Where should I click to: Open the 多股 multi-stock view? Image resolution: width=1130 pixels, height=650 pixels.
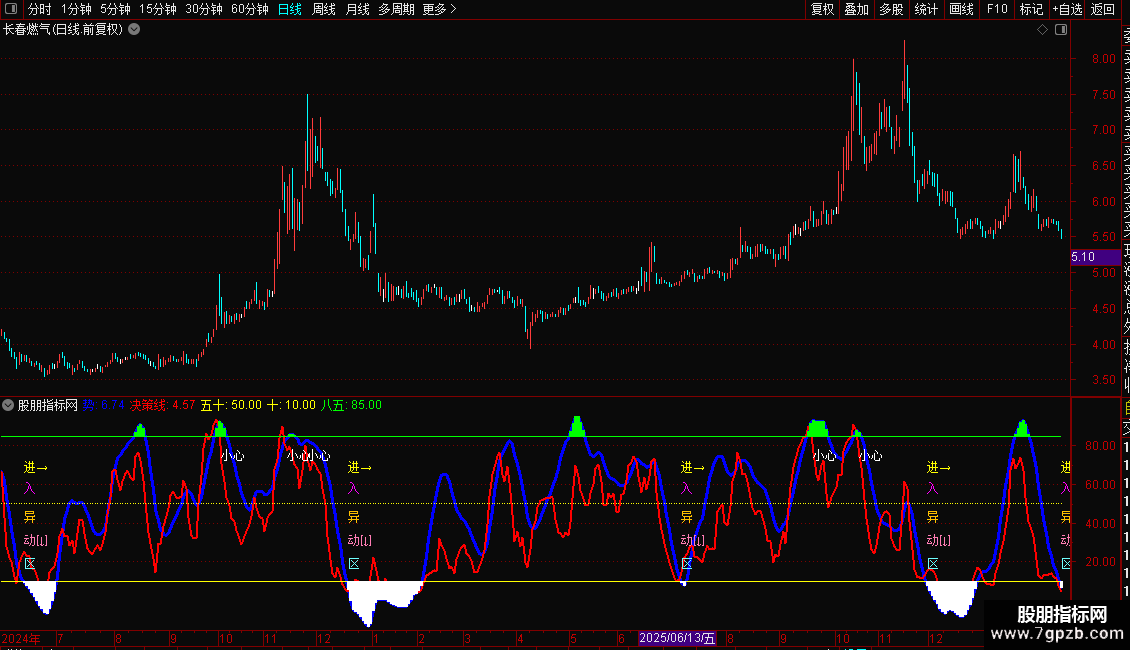pyautogui.click(x=891, y=9)
